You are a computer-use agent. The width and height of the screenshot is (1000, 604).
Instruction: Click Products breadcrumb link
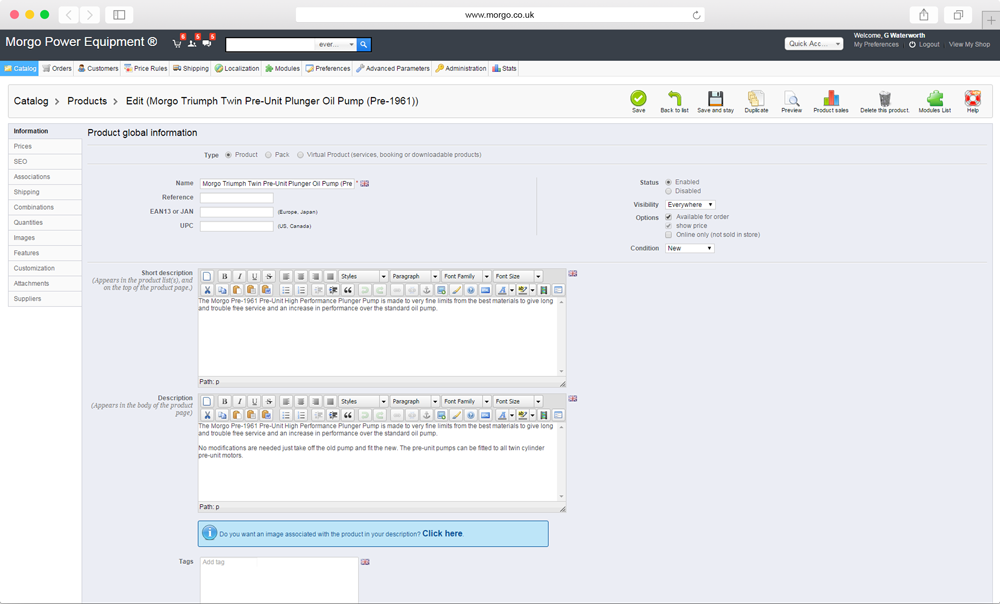coord(87,101)
